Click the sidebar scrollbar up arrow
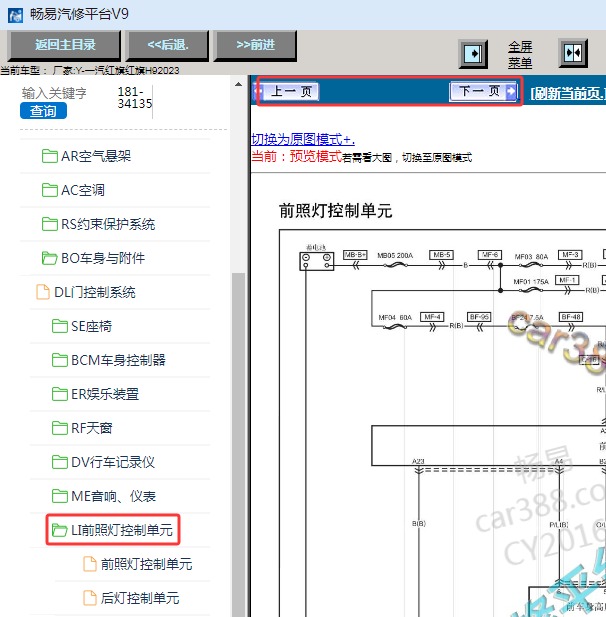 [x=238, y=84]
